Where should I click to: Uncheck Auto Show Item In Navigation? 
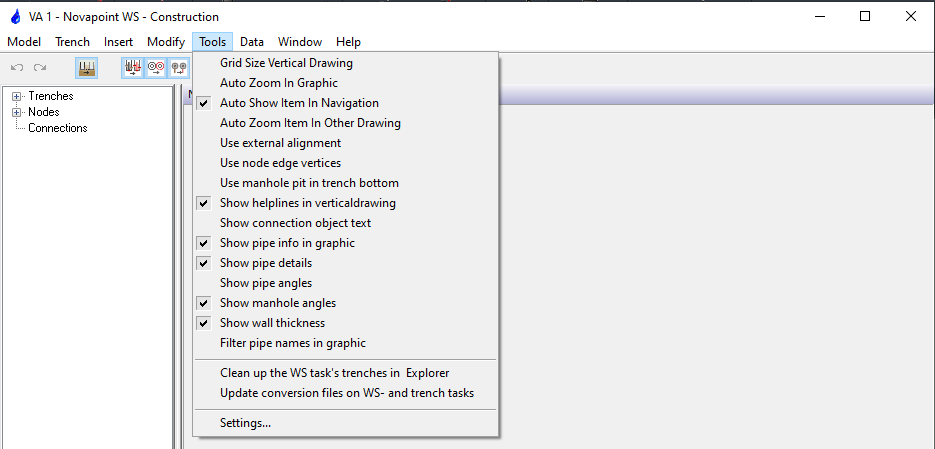click(299, 103)
